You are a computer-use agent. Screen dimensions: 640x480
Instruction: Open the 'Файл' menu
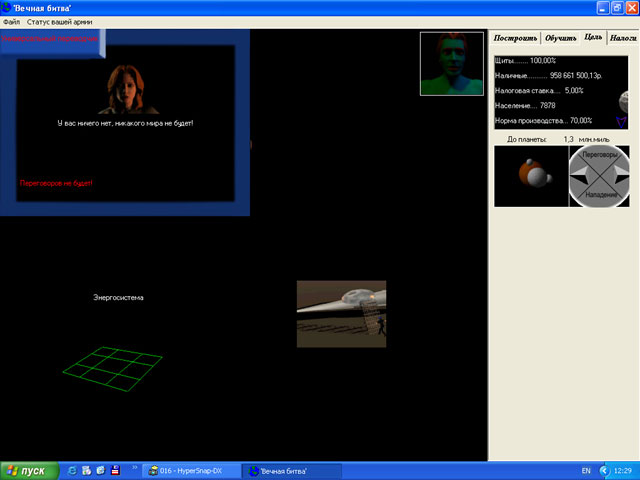(11, 21)
